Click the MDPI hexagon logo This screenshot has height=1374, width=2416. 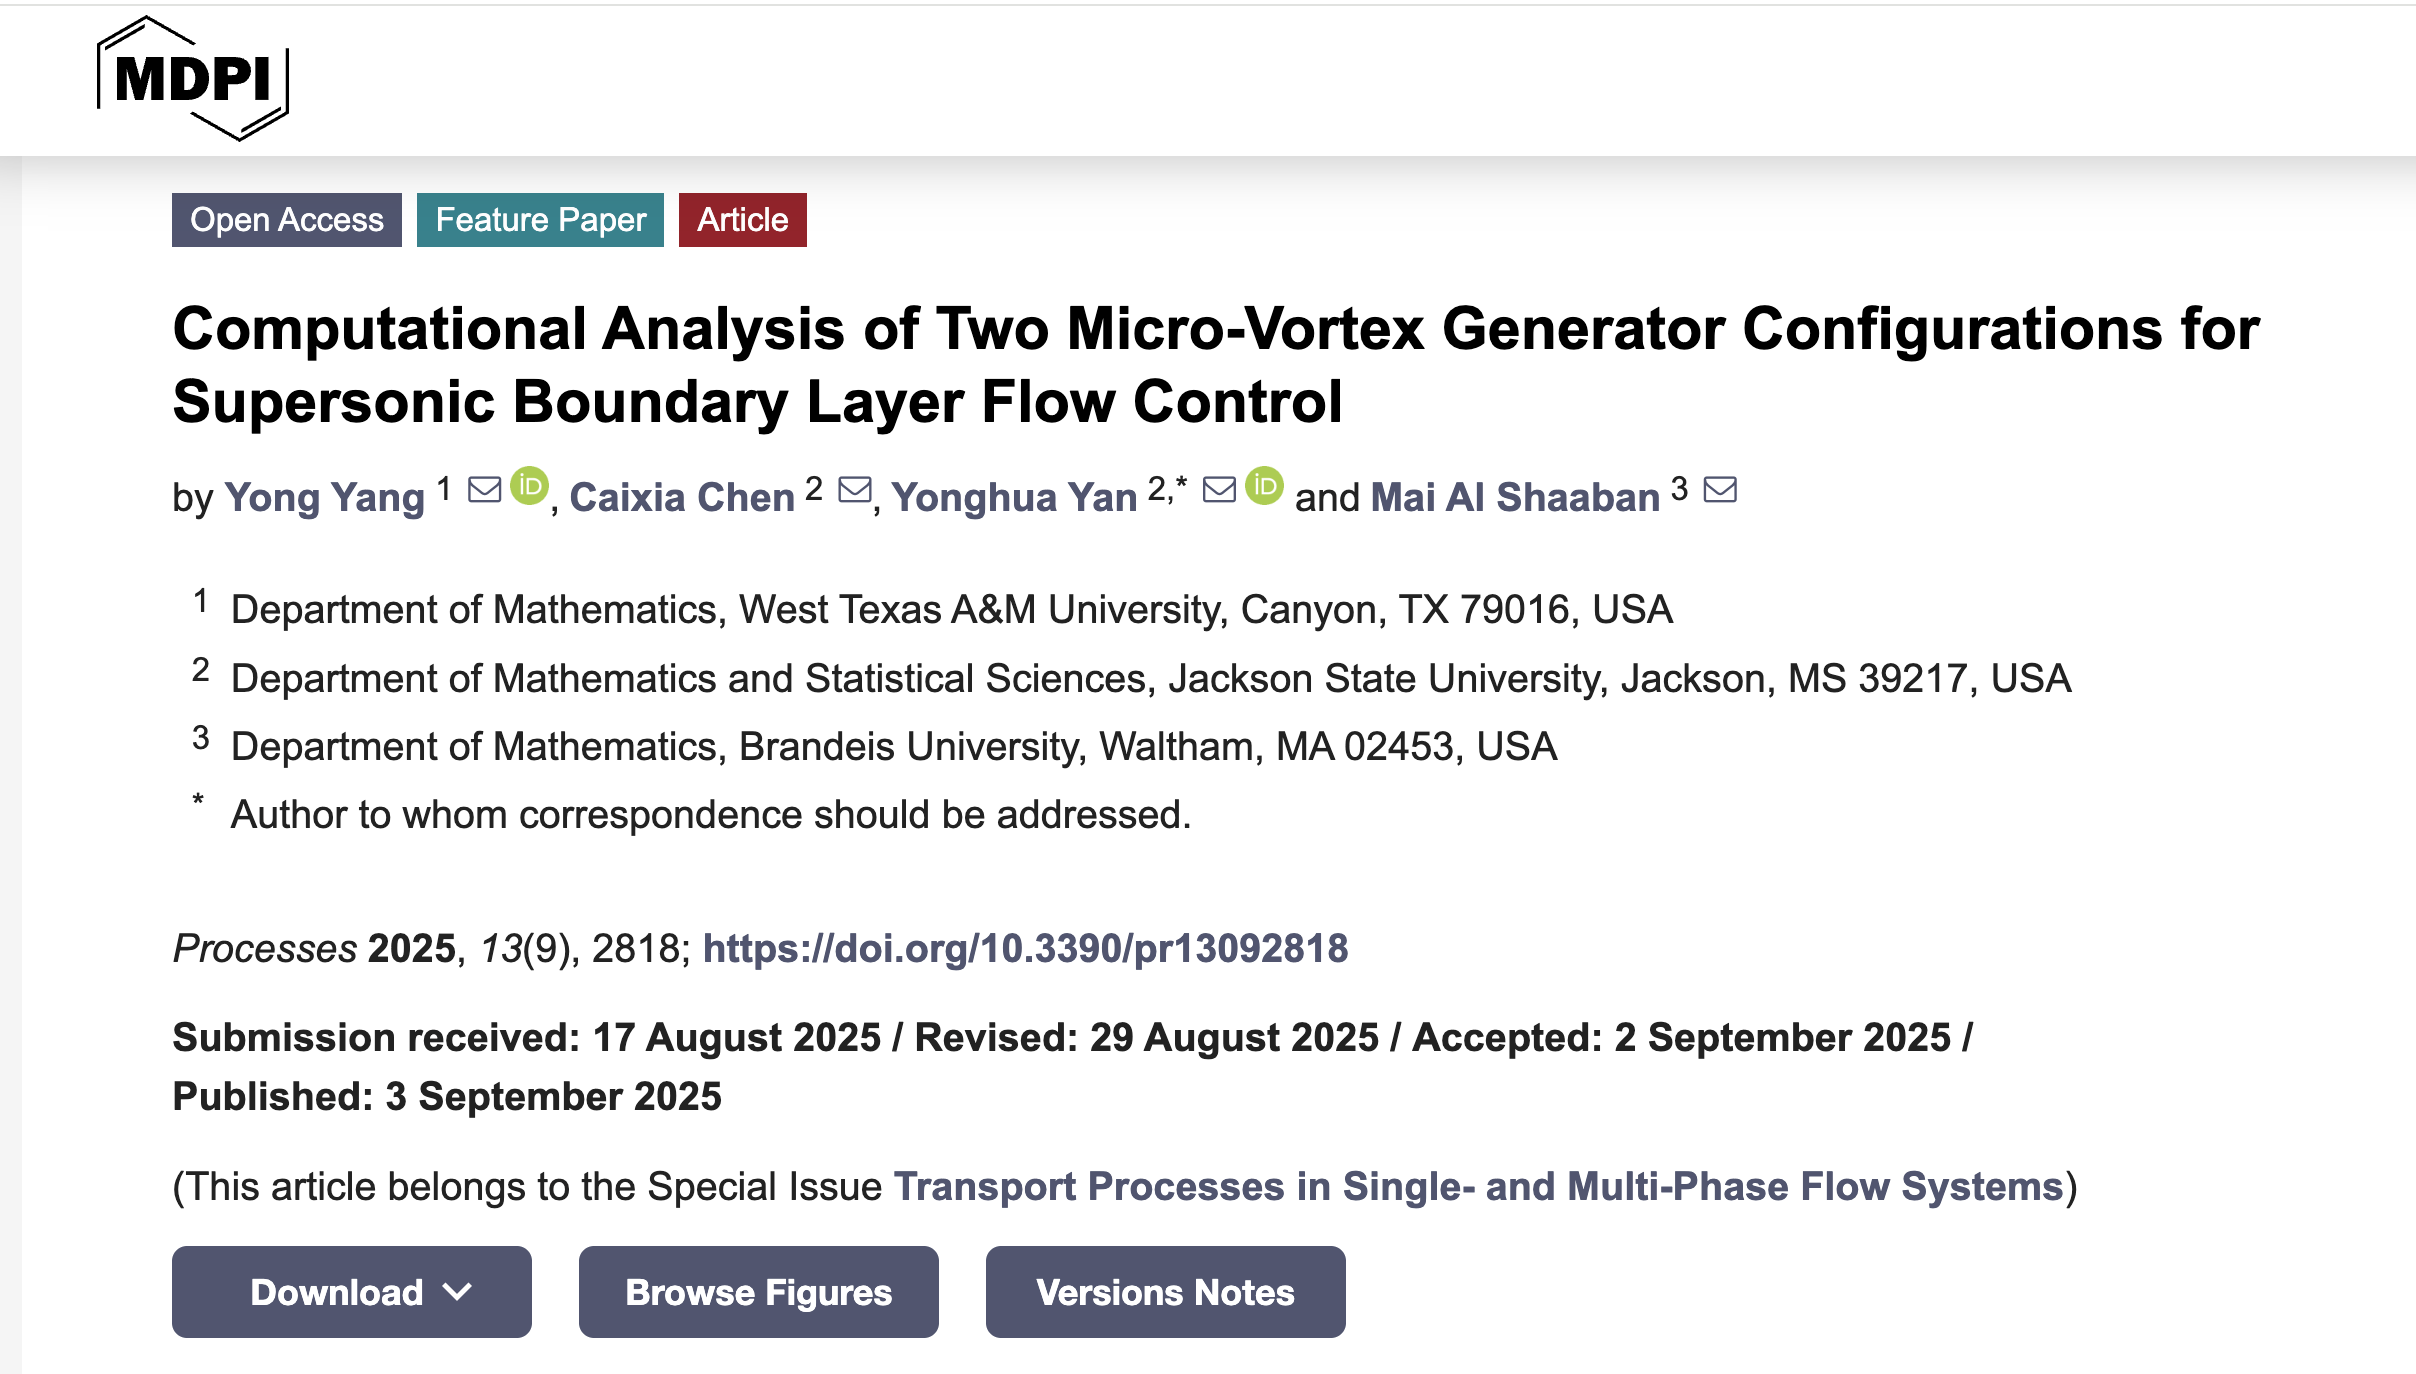tap(190, 79)
